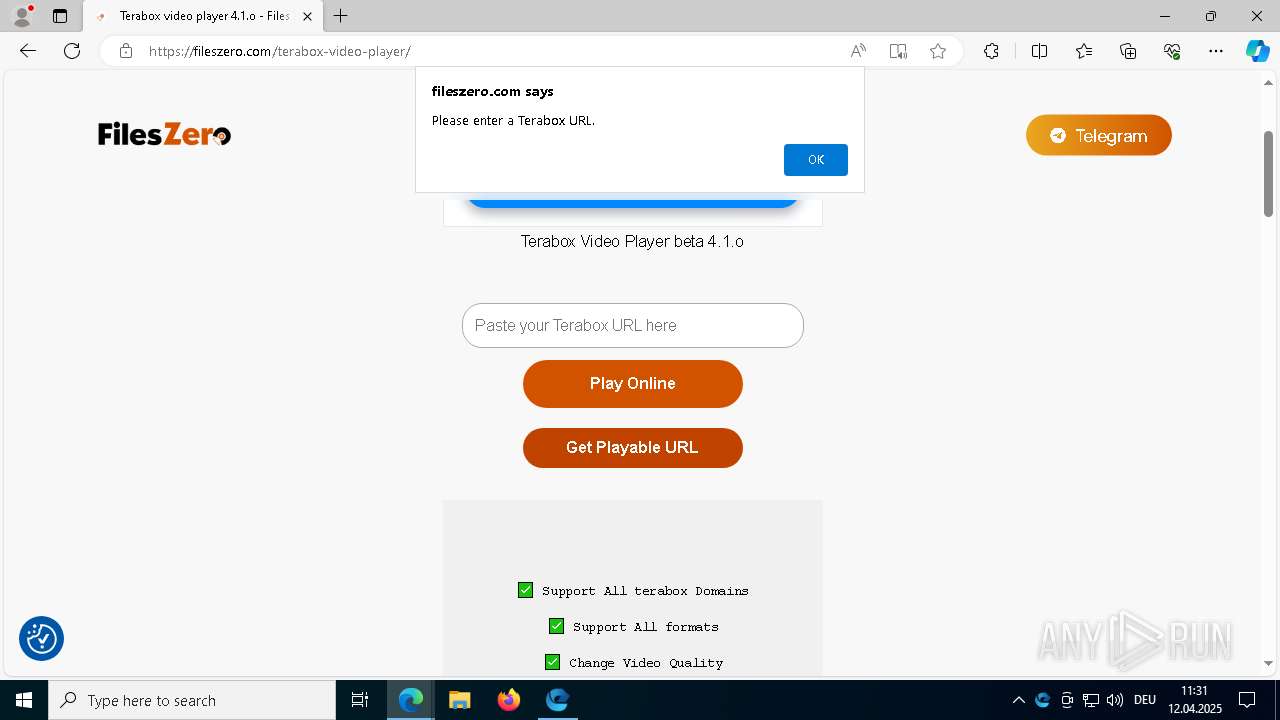Click the Support All terabox Domains checkmark
This screenshot has height=720, width=1280.
click(x=525, y=590)
